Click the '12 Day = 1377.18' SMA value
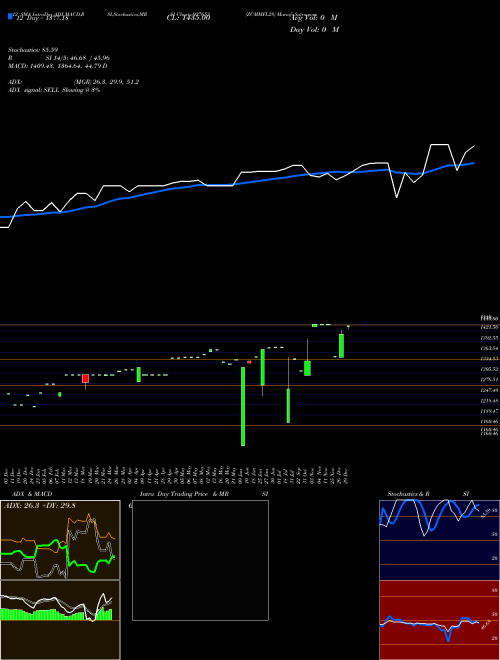 pos(41,18)
